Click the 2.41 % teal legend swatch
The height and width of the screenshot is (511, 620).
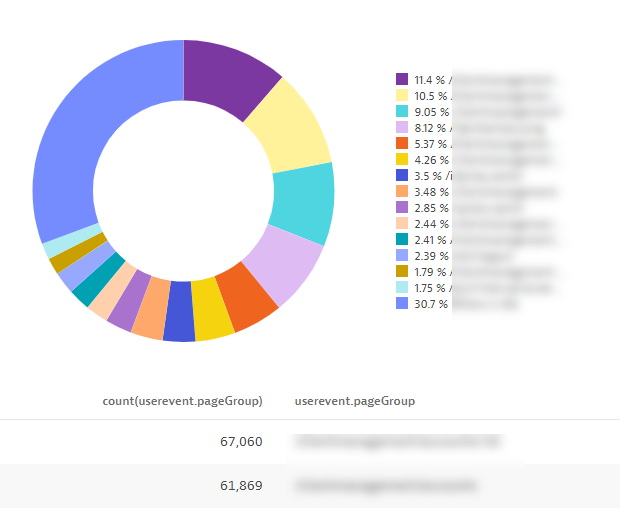(402, 240)
